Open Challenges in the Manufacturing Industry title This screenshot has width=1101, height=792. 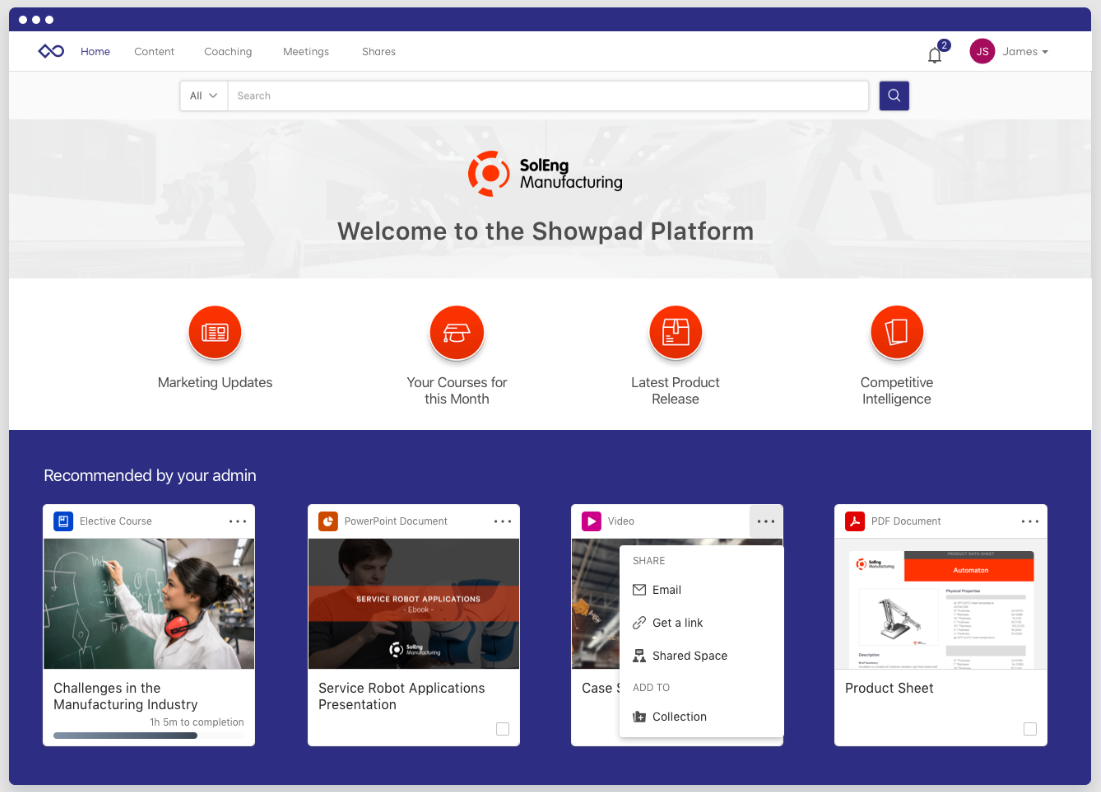[x=126, y=697]
